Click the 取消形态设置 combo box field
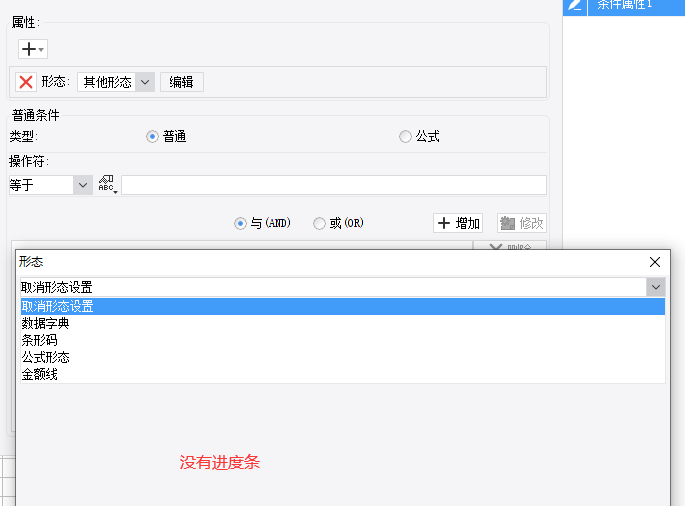 (x=333, y=287)
